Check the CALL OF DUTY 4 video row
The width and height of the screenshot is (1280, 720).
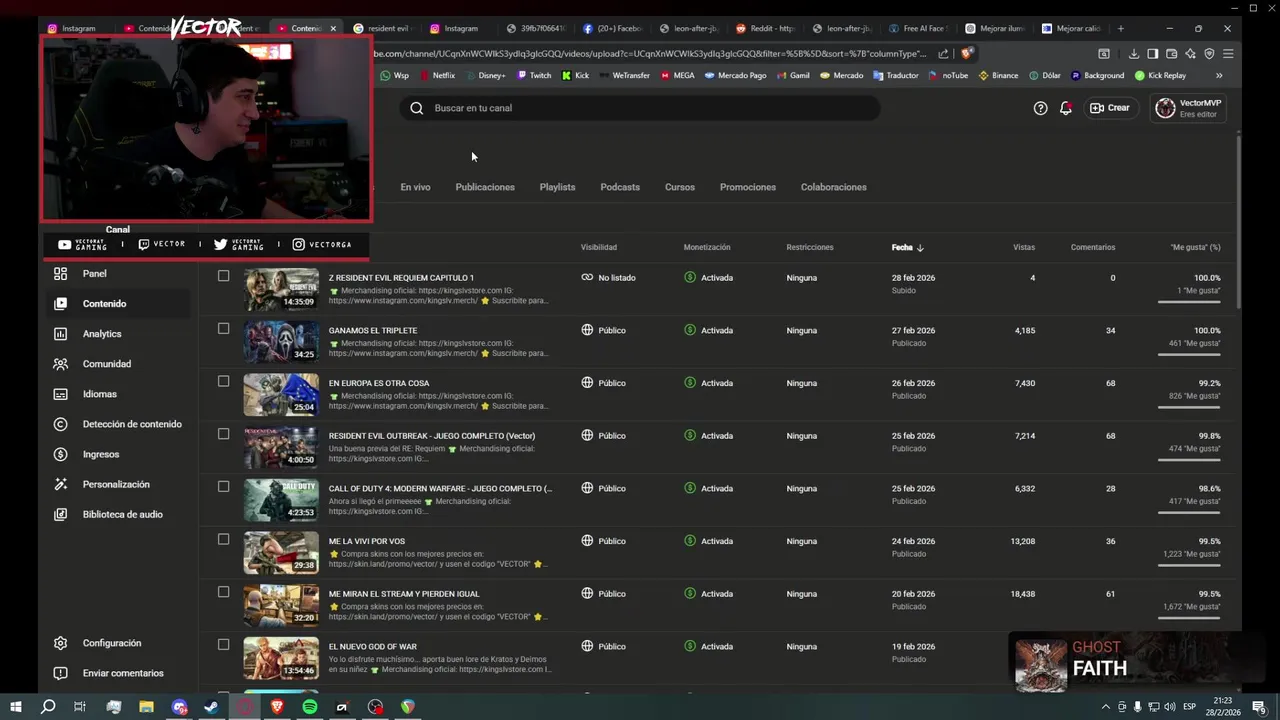[x=223, y=487]
